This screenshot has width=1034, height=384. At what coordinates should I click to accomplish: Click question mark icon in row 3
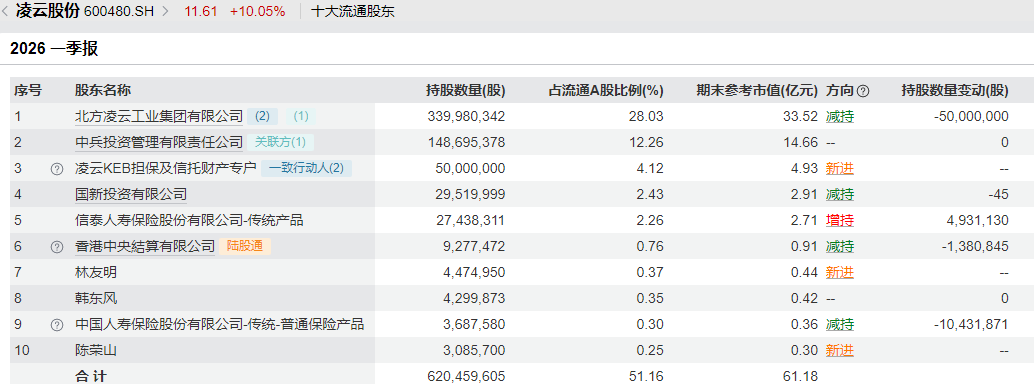pos(57,169)
